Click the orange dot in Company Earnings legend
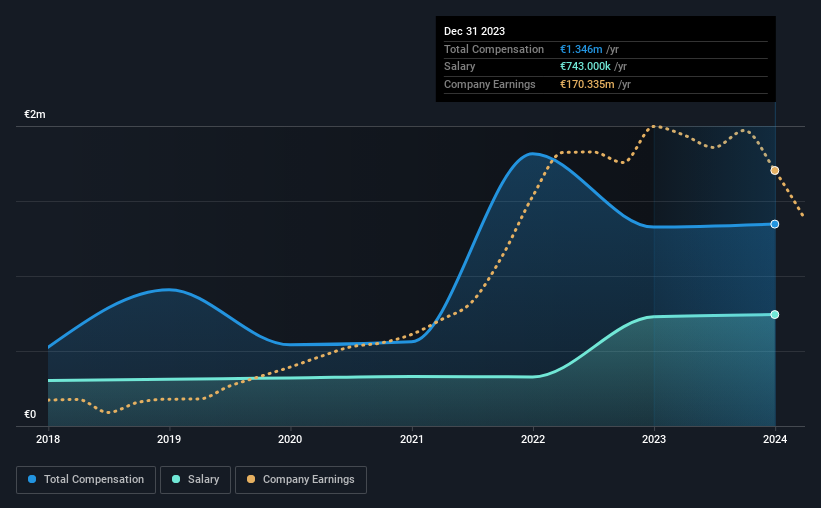 click(251, 479)
